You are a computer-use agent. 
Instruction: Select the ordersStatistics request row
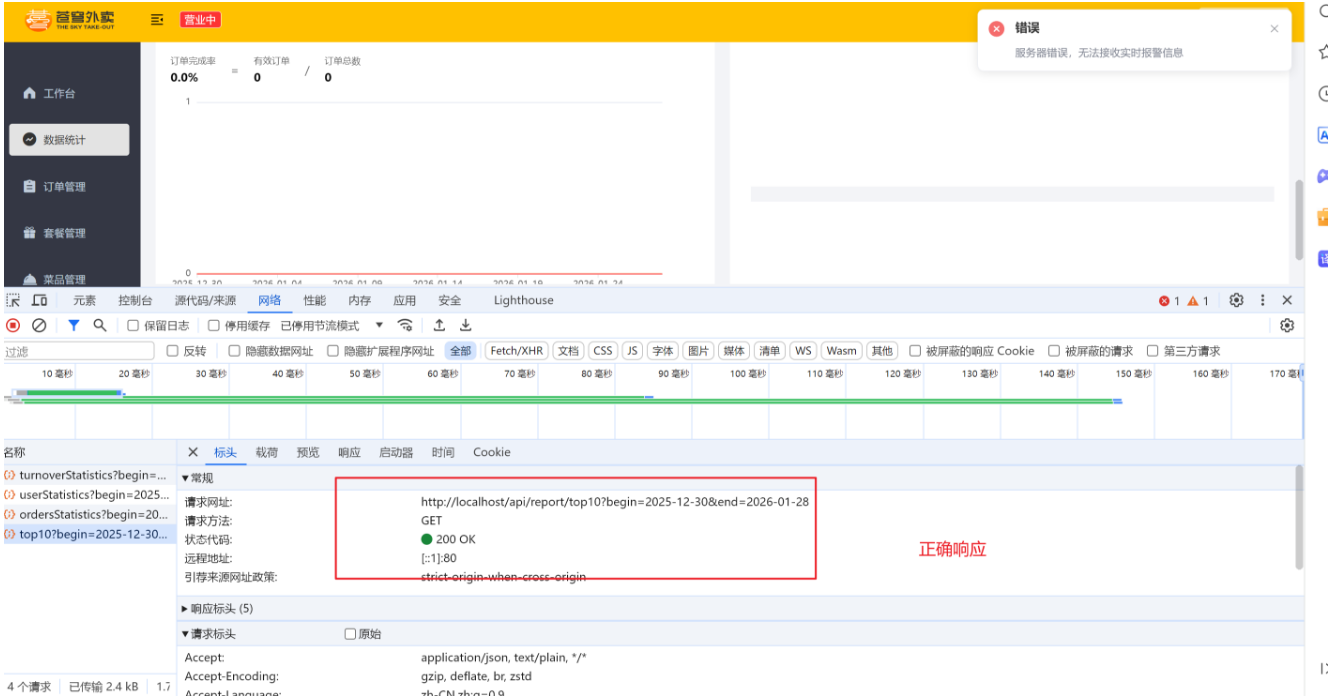pyautogui.click(x=88, y=514)
